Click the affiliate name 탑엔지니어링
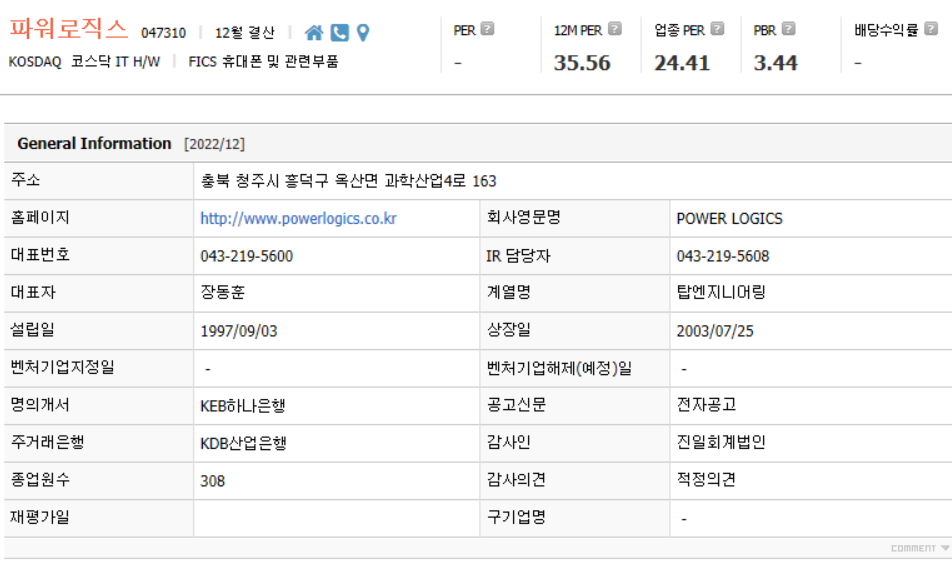952x562 pixels. click(721, 293)
